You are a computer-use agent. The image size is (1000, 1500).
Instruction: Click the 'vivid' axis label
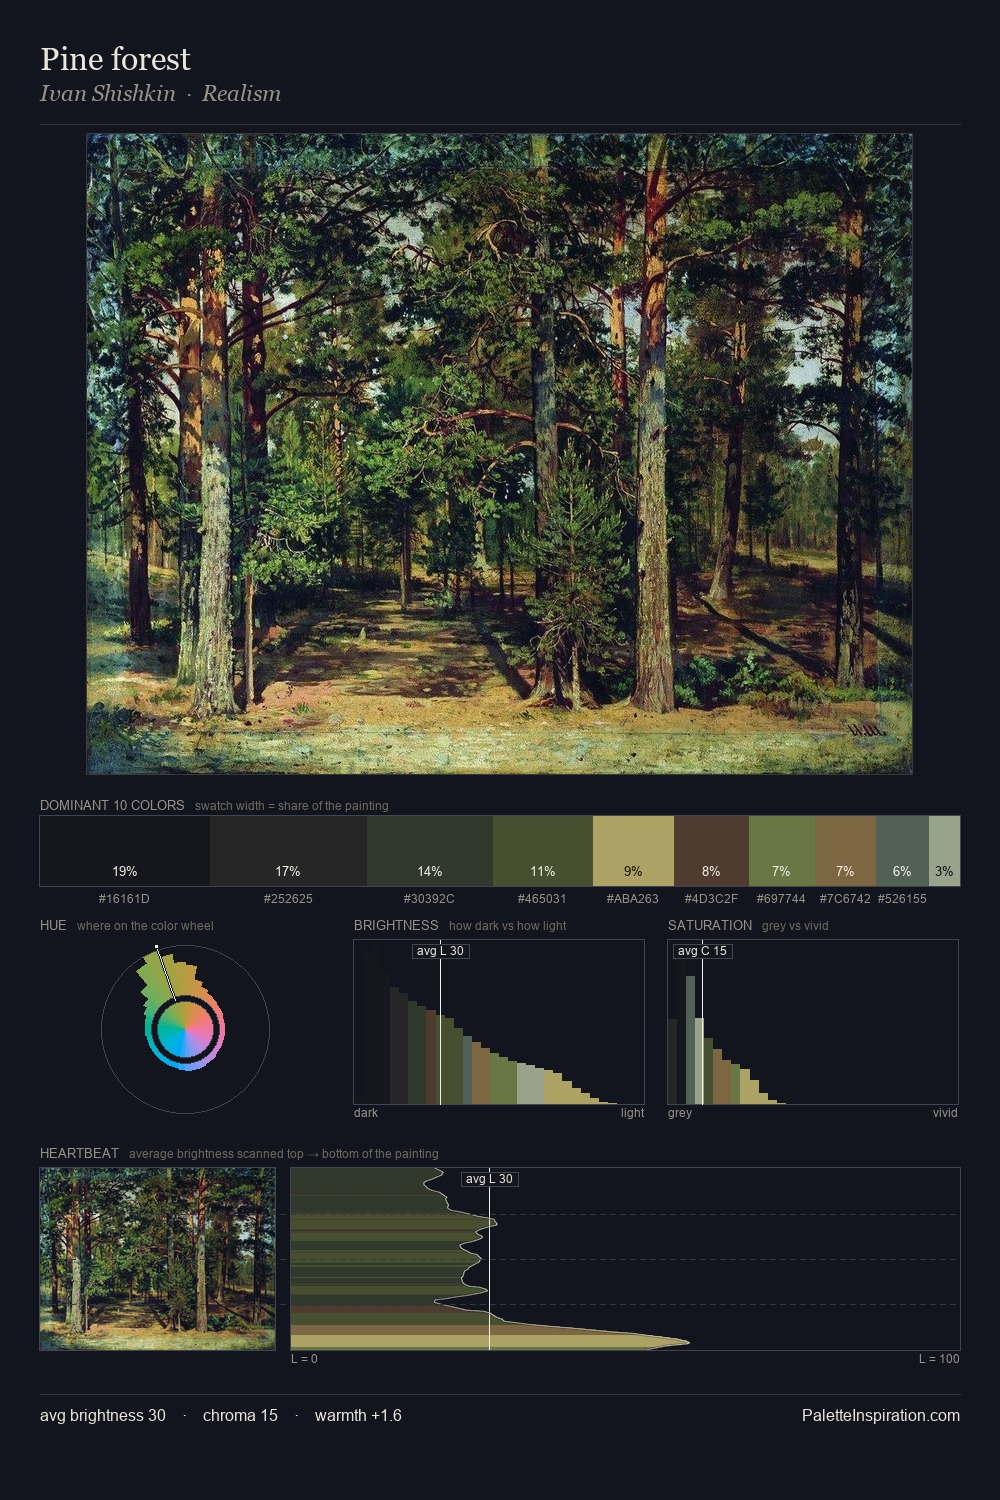point(945,1112)
